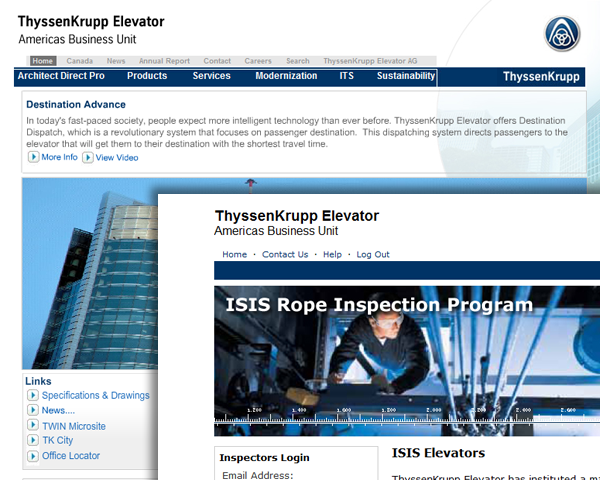Click ThyssenKrupp Elevator title on ISIS page
Image resolution: width=600 pixels, height=480 pixels.
297,216
